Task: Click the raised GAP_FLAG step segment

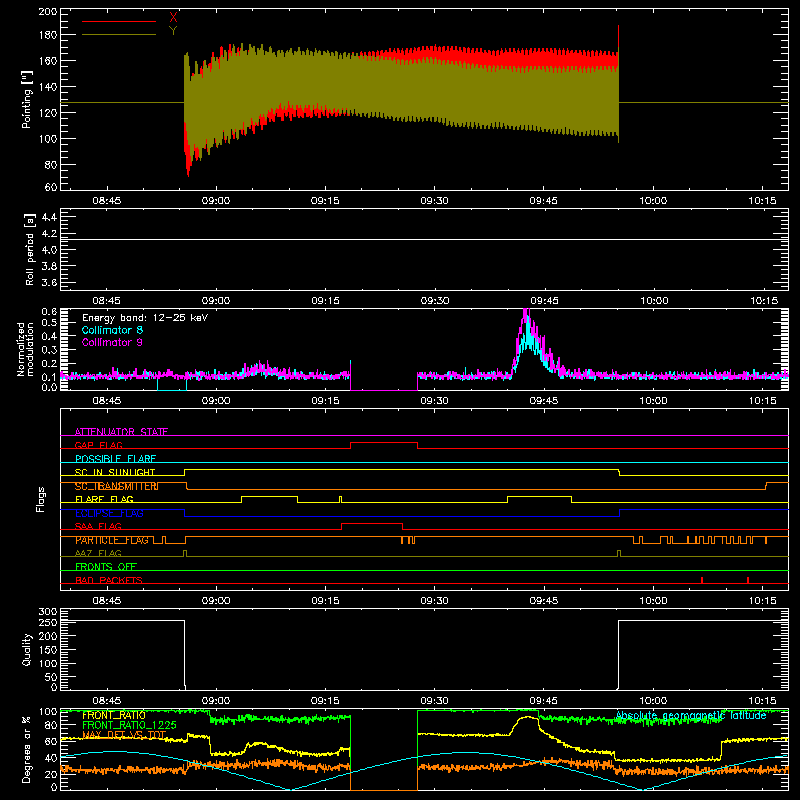Action: [384, 442]
